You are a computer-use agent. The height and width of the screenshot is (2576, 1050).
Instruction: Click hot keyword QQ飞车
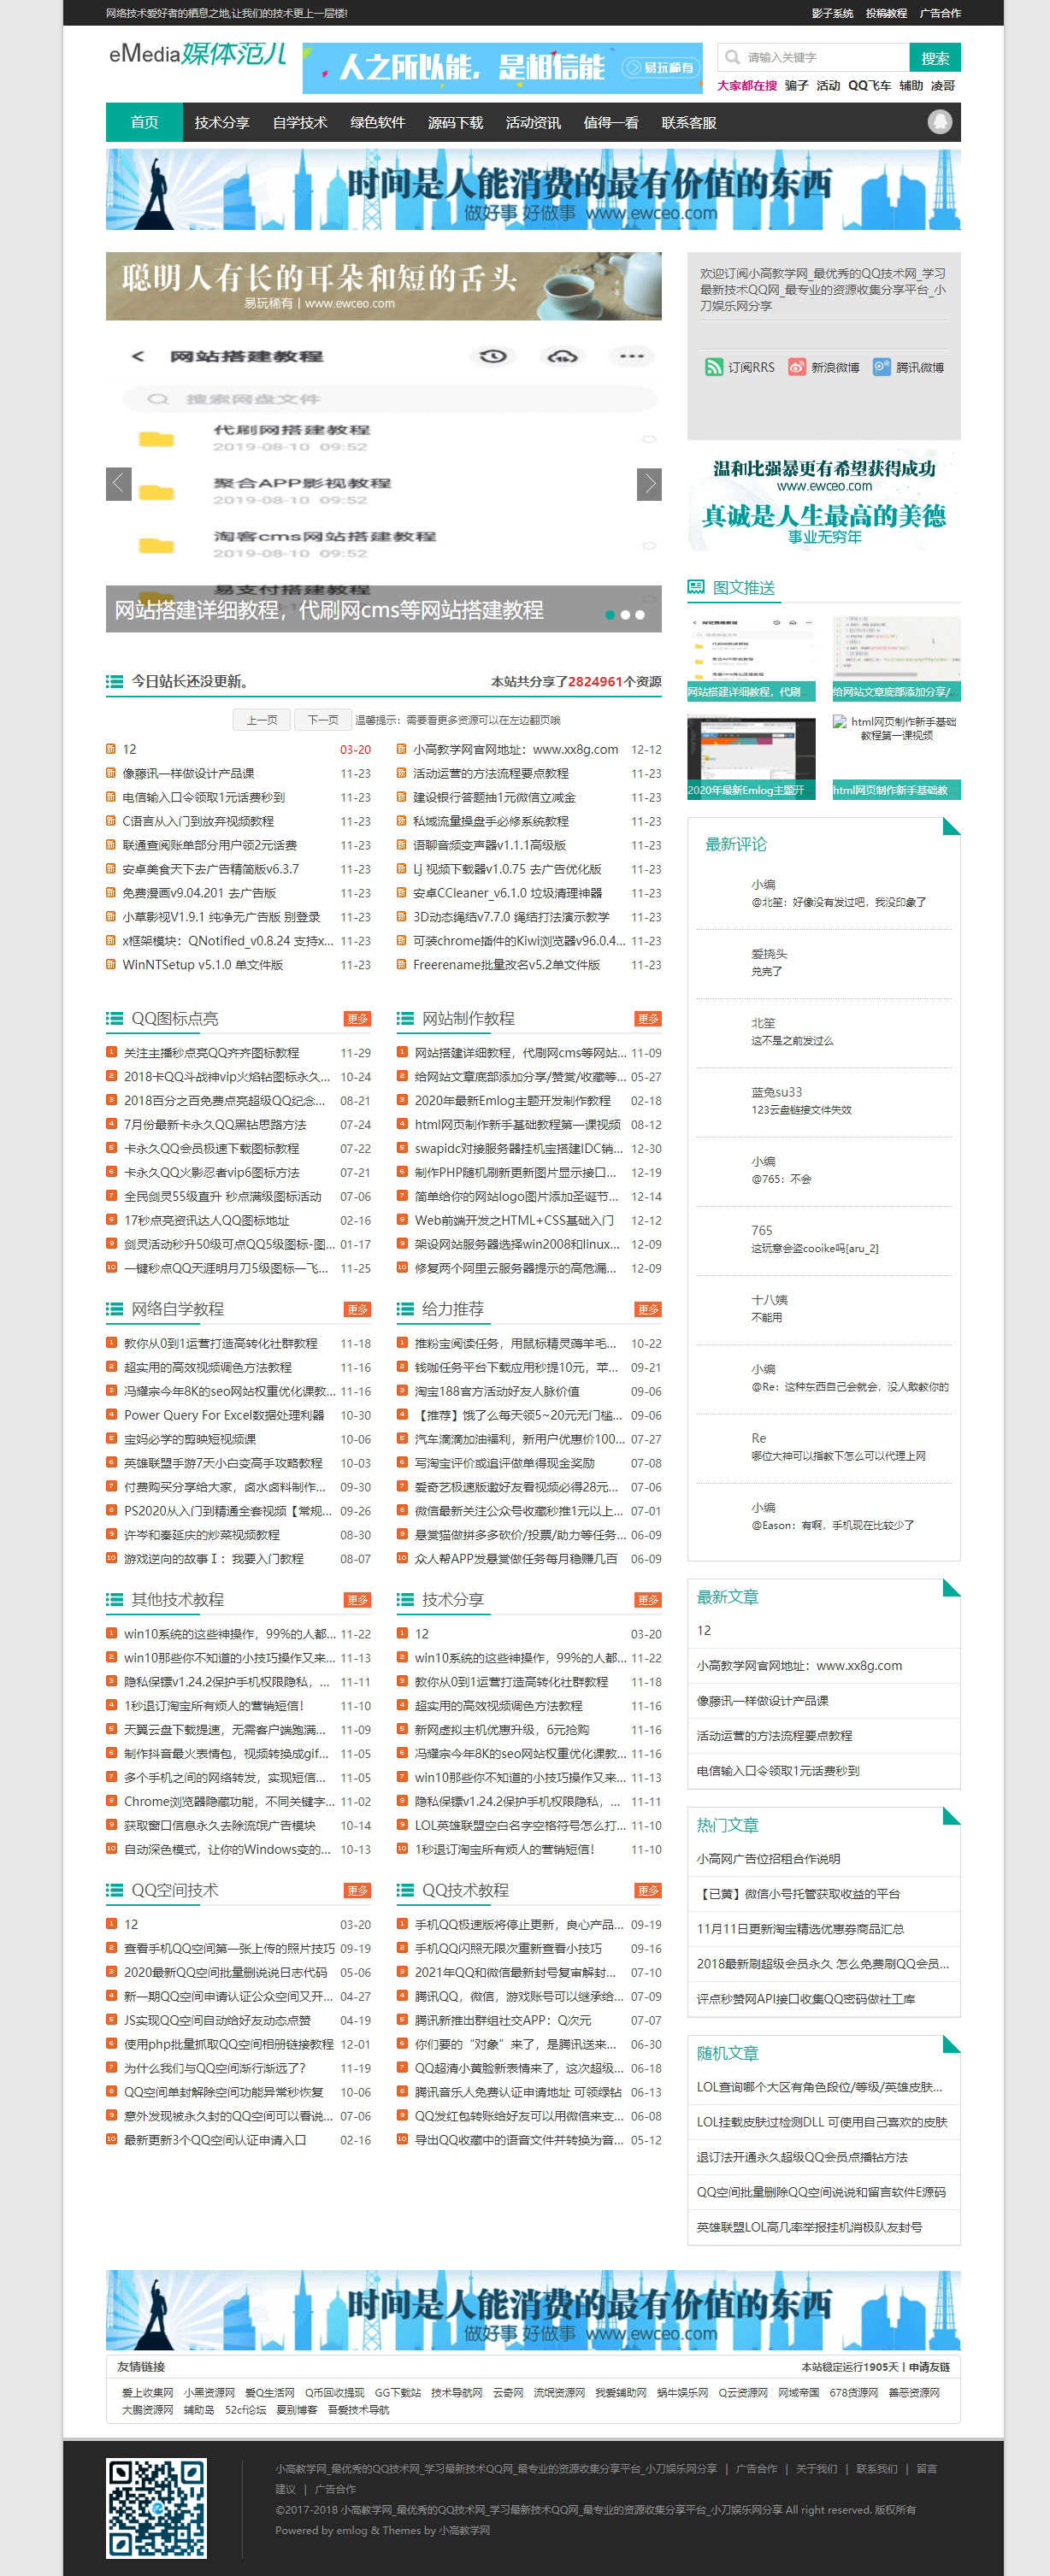pos(869,85)
